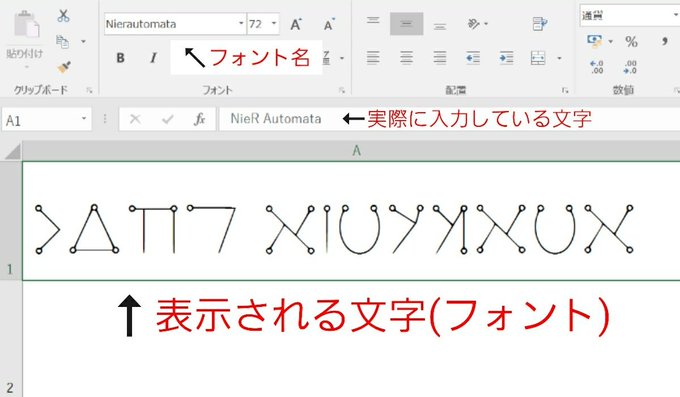680x397 pixels.
Task: Click the Insert Function fx icon
Action: pos(199,119)
